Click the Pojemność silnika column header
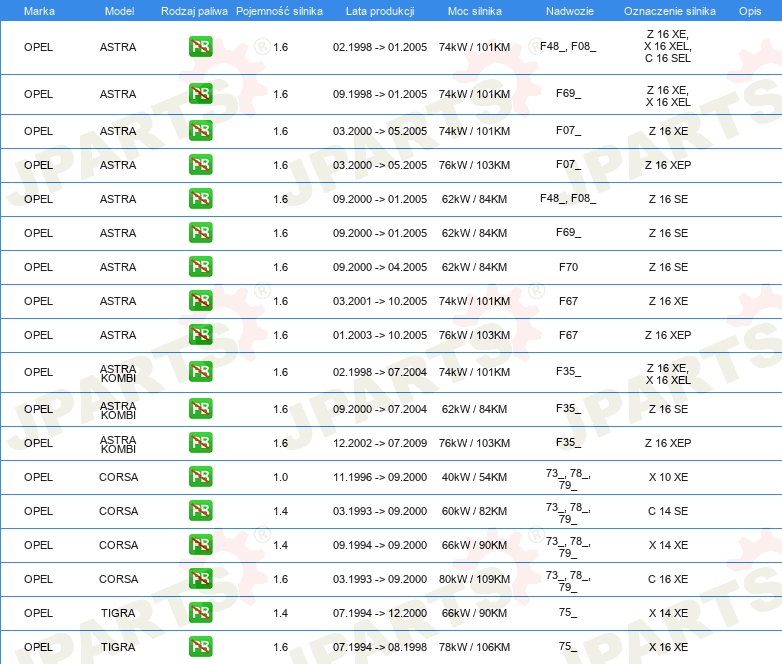 tap(279, 10)
